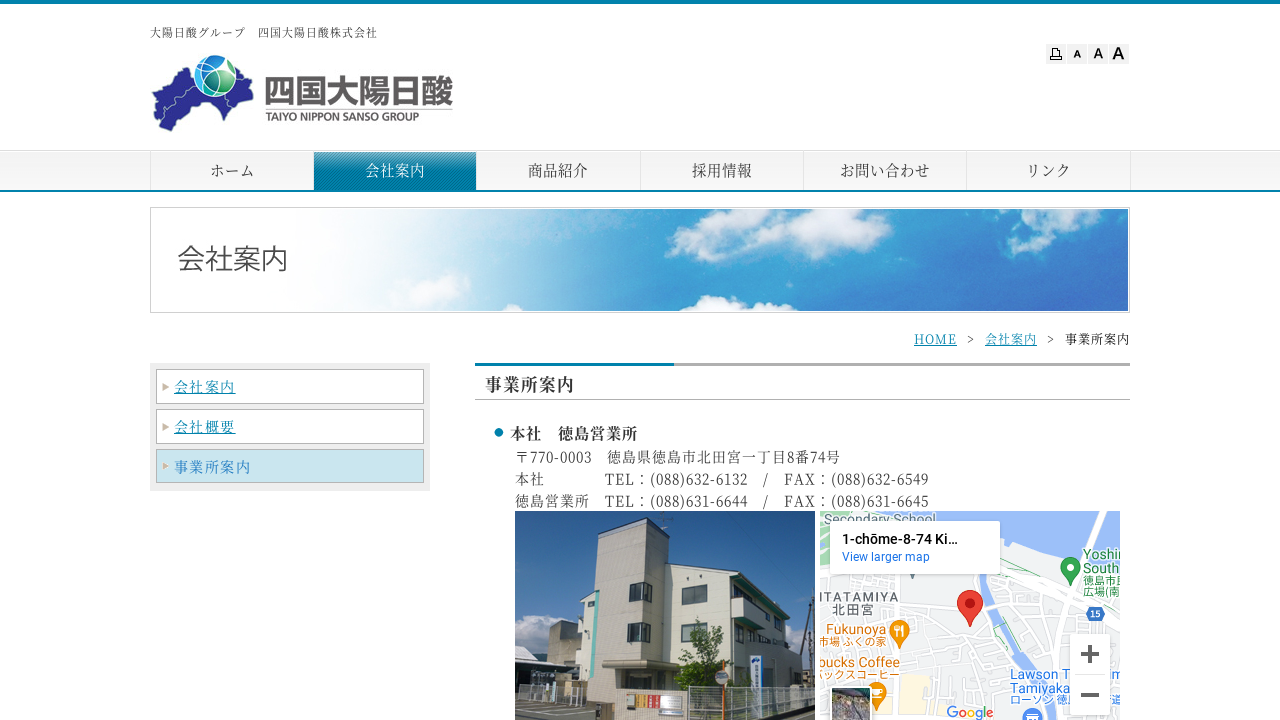1280x720 pixels.
Task: Click the 会社案内 breadcrumb link
Action: click(x=1010, y=339)
